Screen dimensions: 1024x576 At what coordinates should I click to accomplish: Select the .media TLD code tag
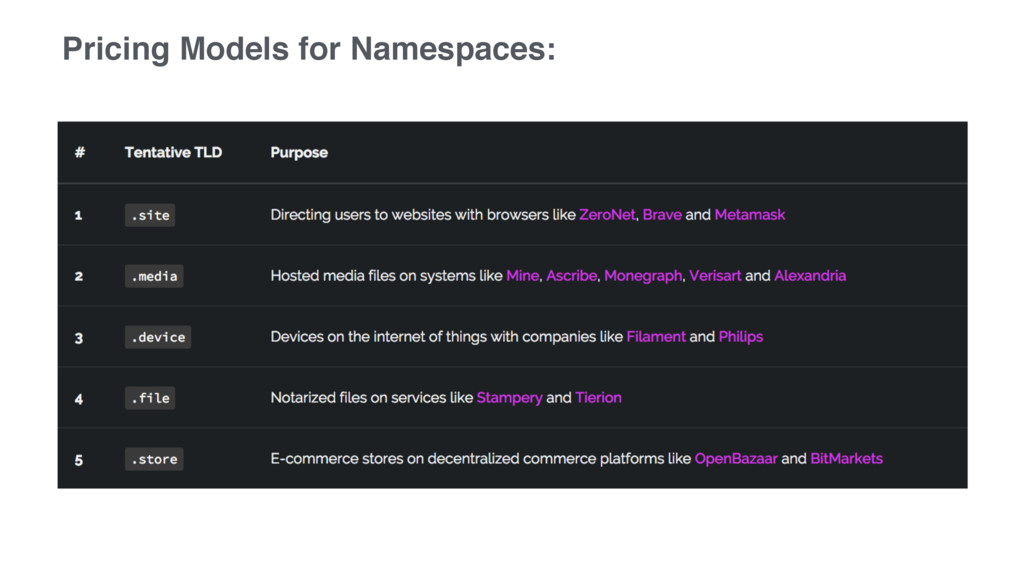pyautogui.click(x=154, y=276)
